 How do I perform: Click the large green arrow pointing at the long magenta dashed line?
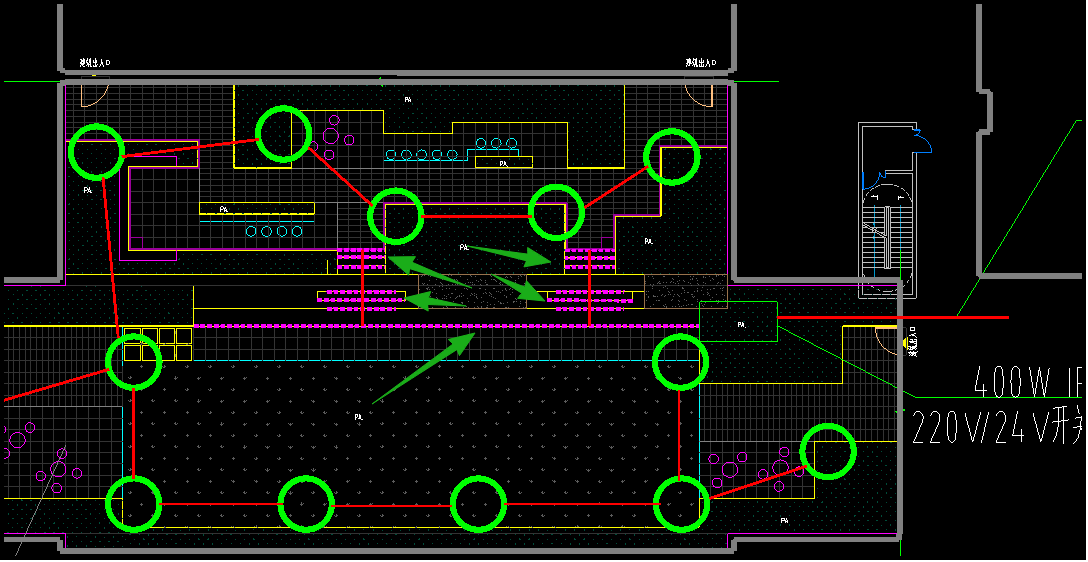[x=424, y=366]
